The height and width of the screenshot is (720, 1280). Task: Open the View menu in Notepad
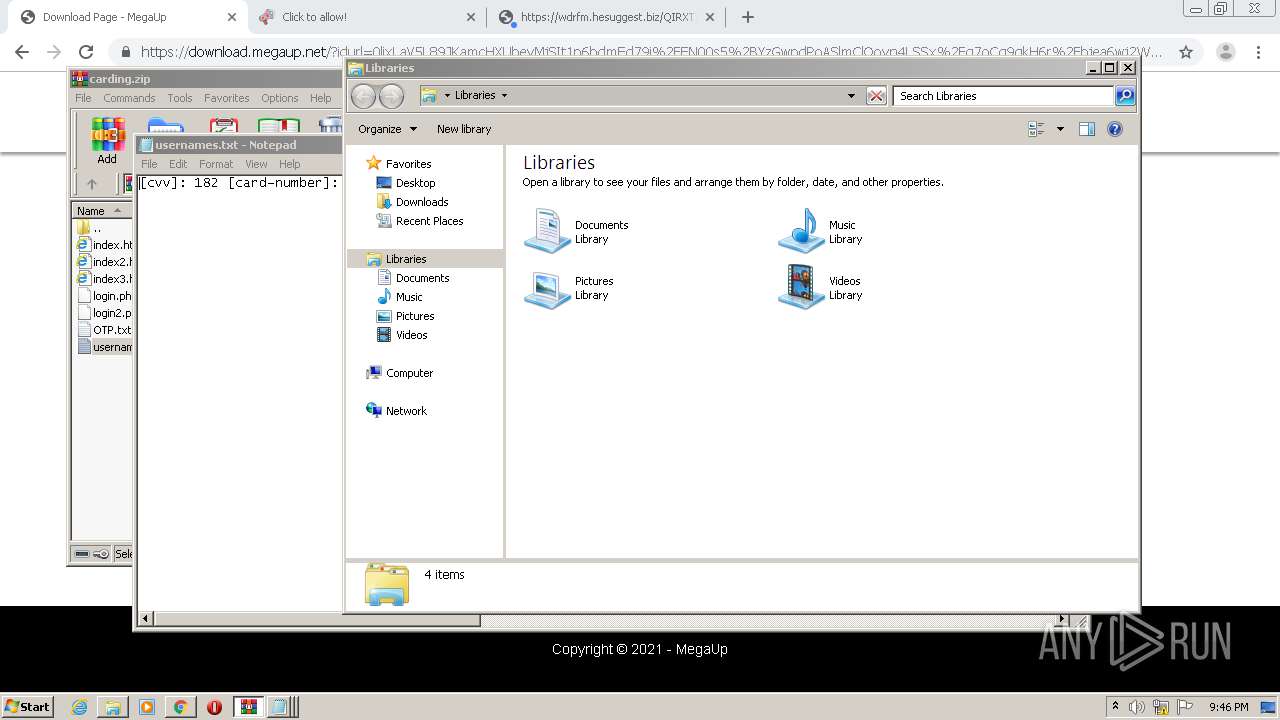point(256,164)
